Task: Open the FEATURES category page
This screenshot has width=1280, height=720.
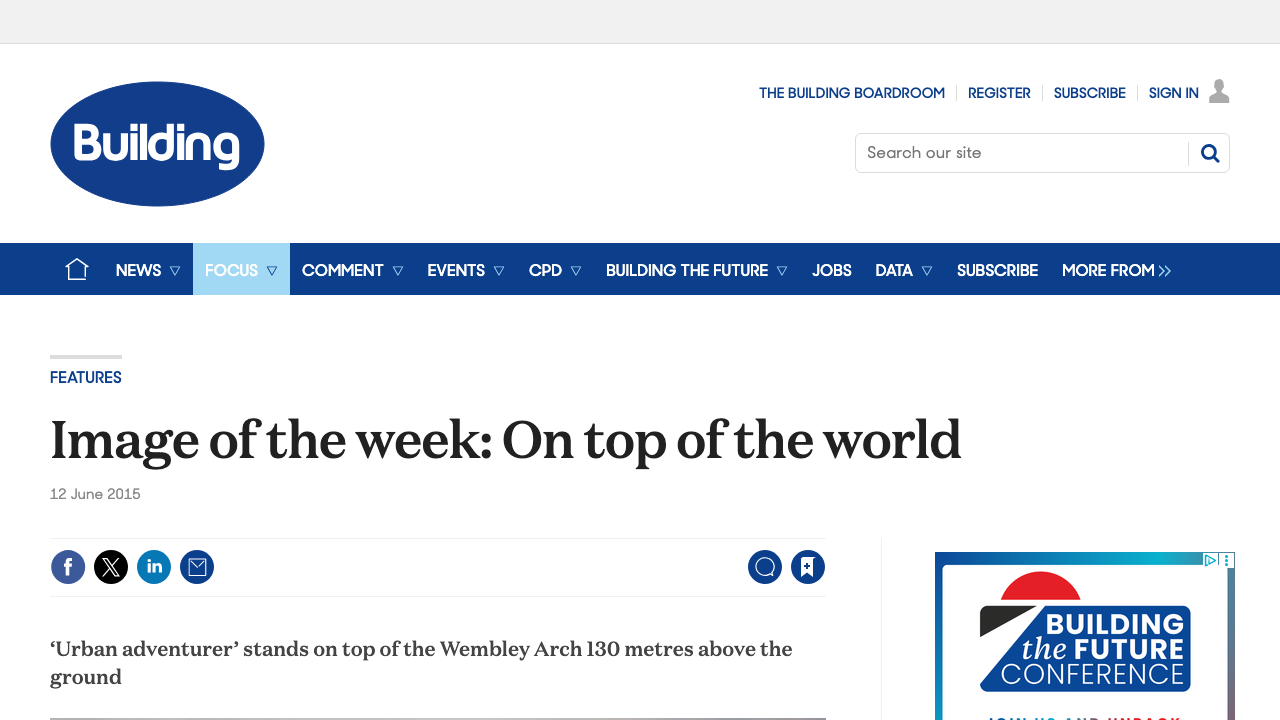Action: 85,377
